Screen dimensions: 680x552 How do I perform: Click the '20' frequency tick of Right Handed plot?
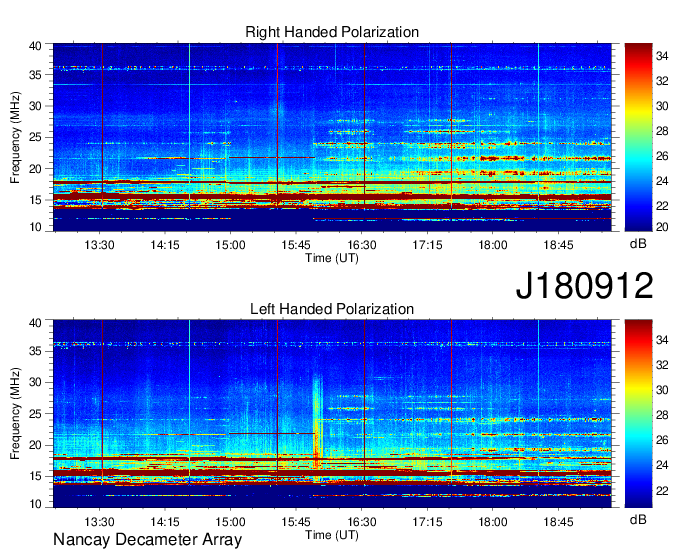click(x=35, y=169)
